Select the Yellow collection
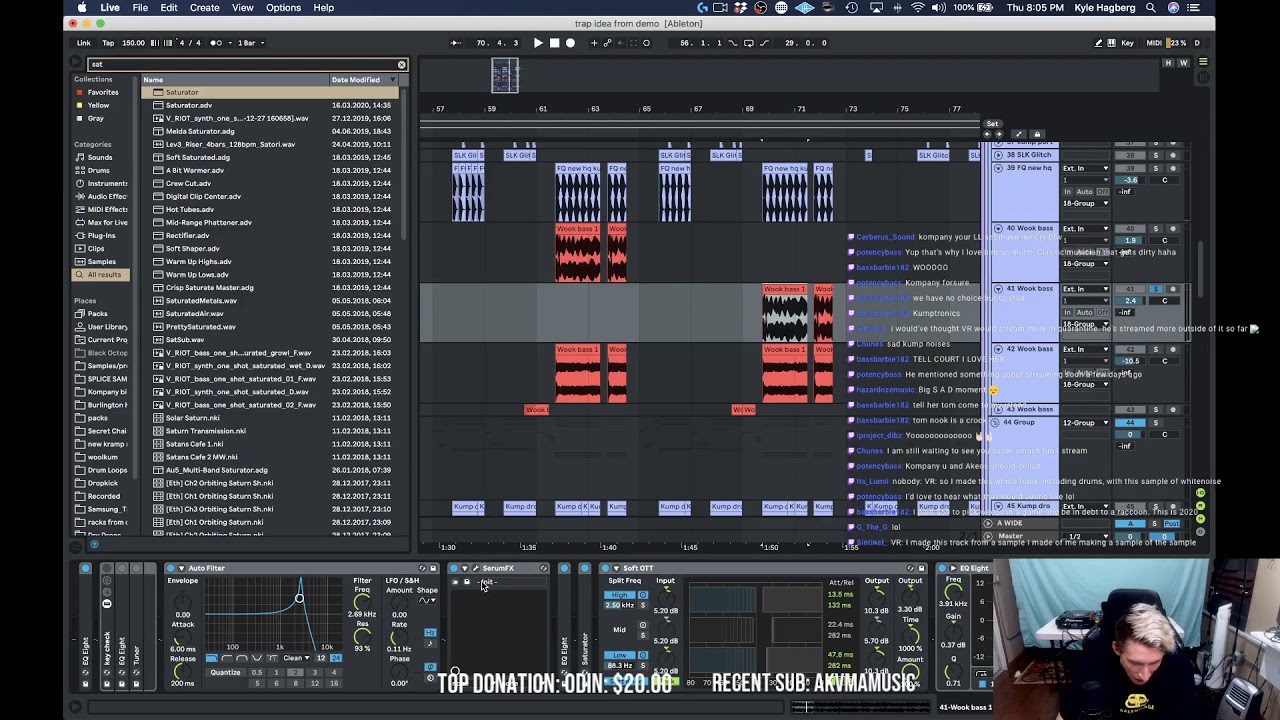The image size is (1280, 720). pos(98,105)
